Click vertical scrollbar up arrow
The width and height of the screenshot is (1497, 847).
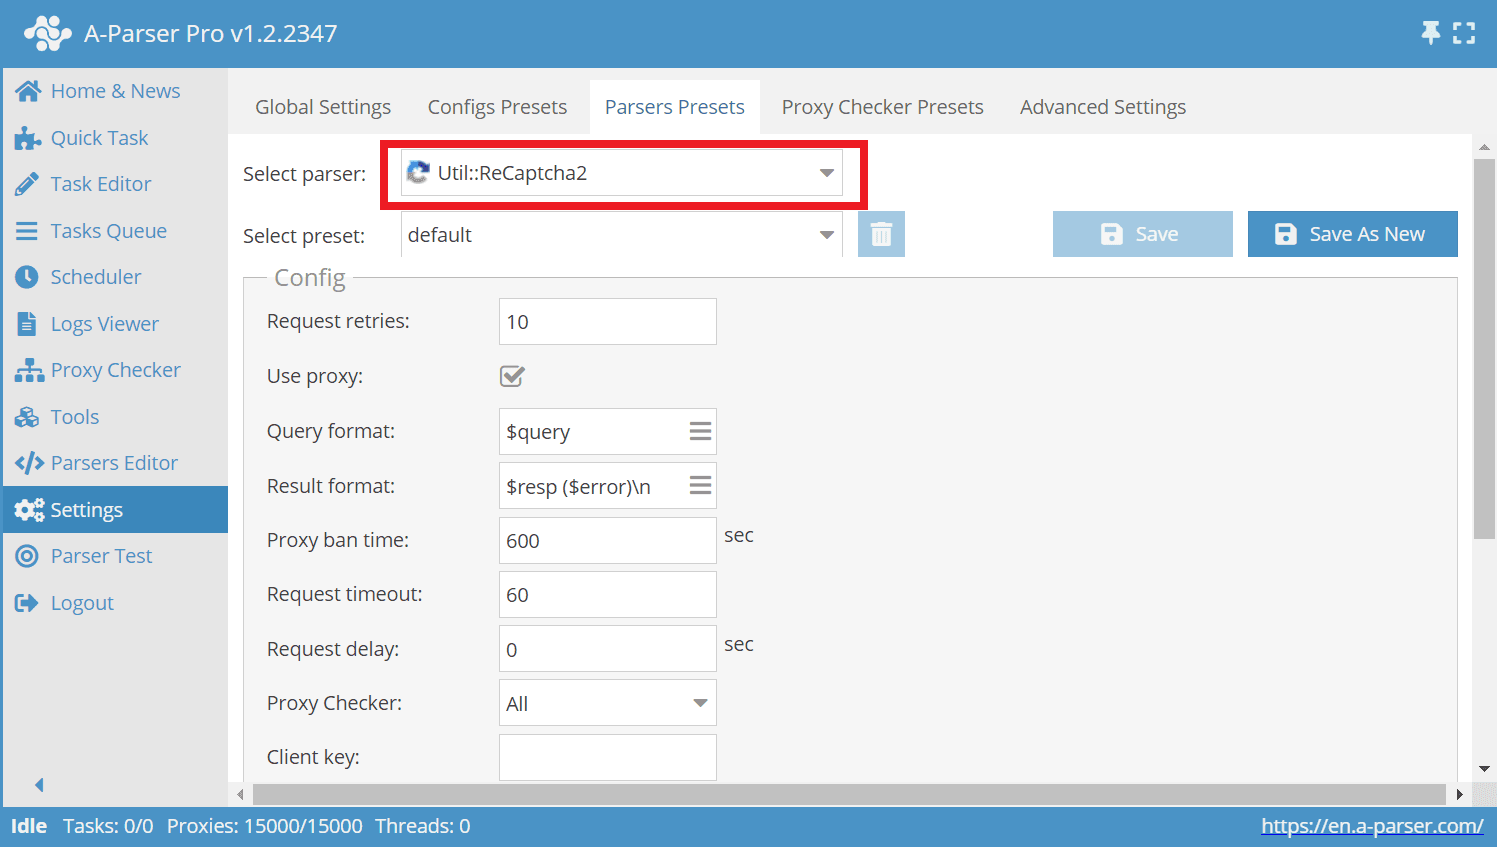click(x=1484, y=147)
